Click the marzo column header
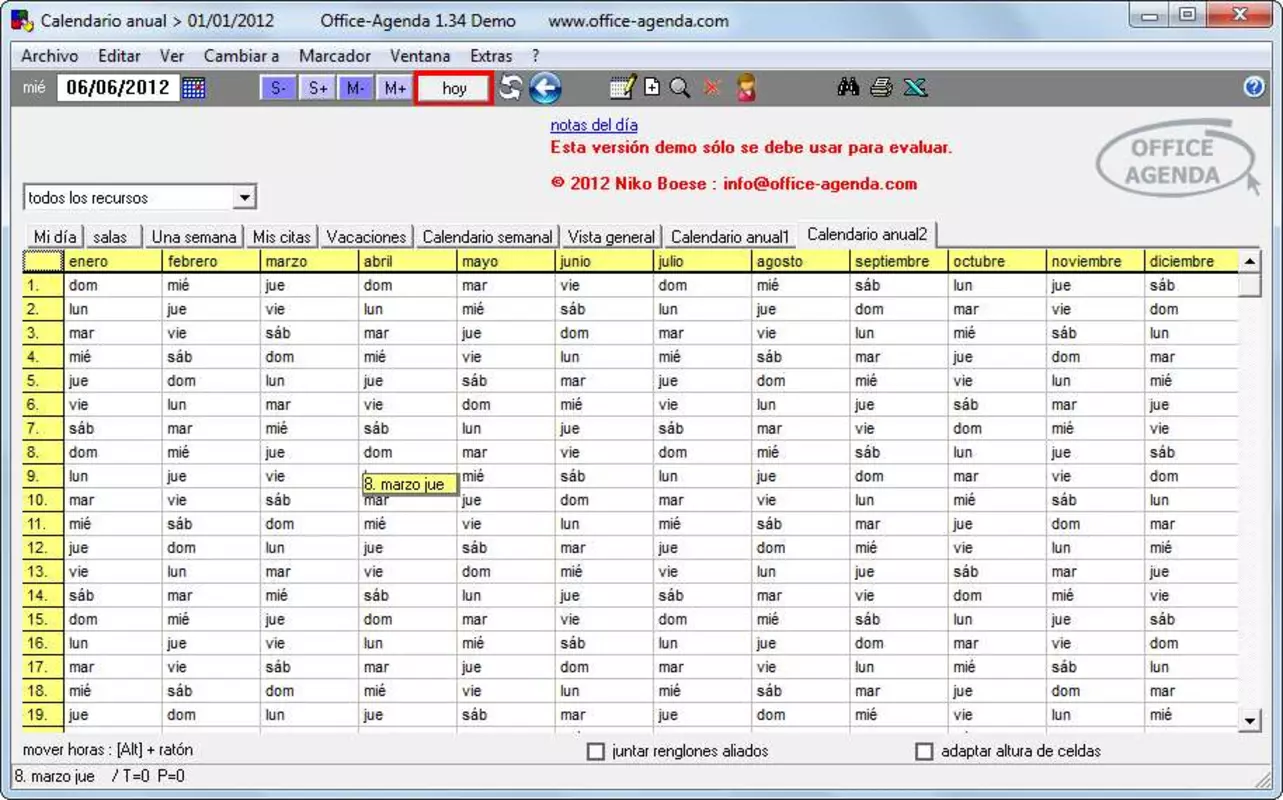This screenshot has height=800, width=1283. click(x=309, y=261)
